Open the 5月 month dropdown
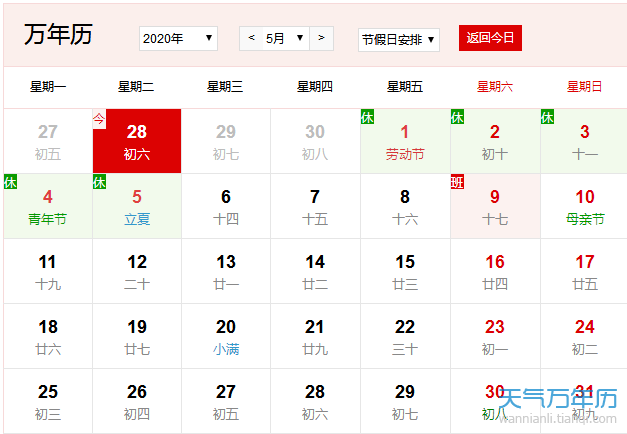 point(286,38)
